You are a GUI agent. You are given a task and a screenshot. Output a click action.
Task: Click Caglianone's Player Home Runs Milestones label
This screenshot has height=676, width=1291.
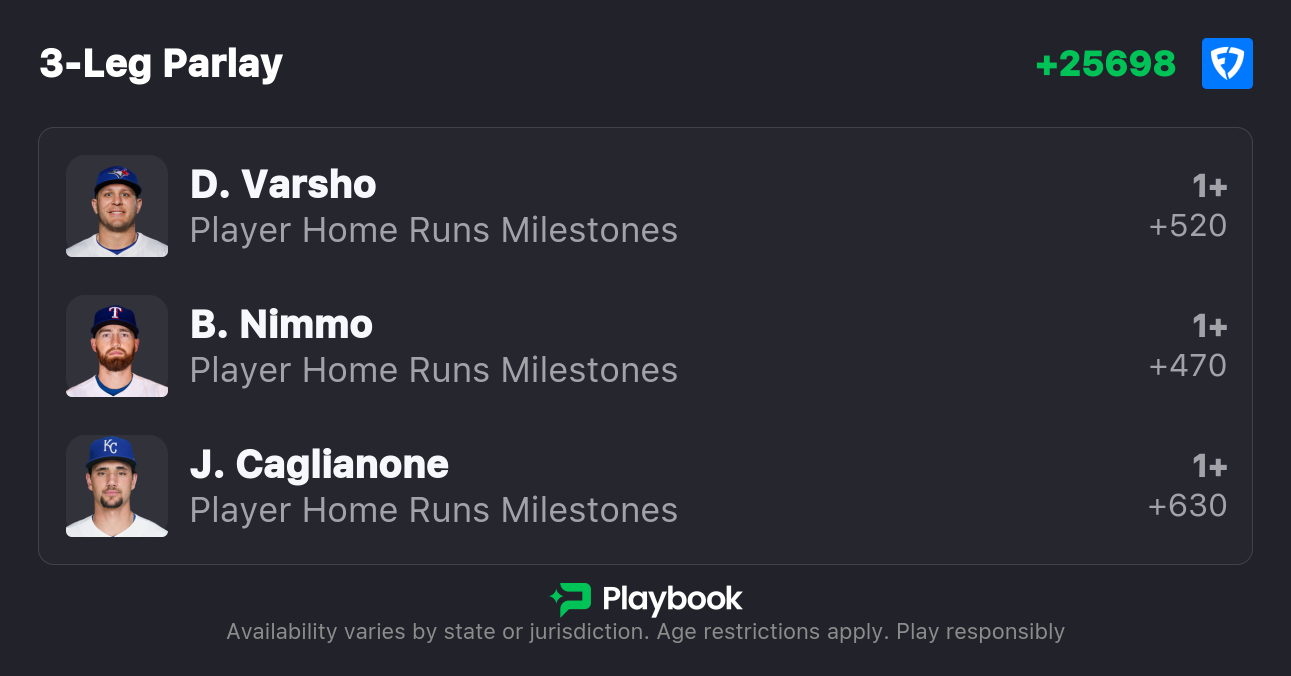point(433,510)
